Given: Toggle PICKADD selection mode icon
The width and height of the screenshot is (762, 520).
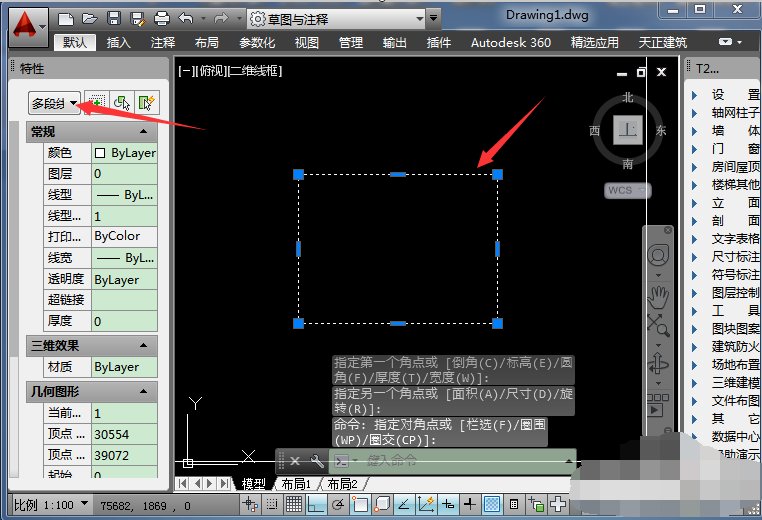Looking at the screenshot, I should pos(97,103).
